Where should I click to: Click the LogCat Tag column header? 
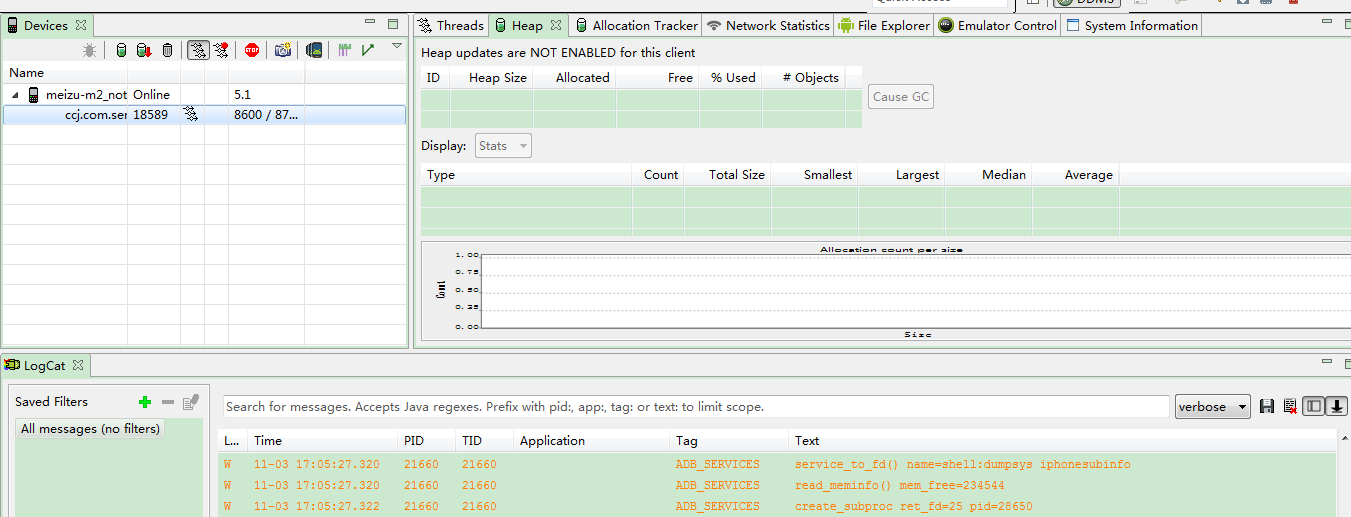click(730, 441)
